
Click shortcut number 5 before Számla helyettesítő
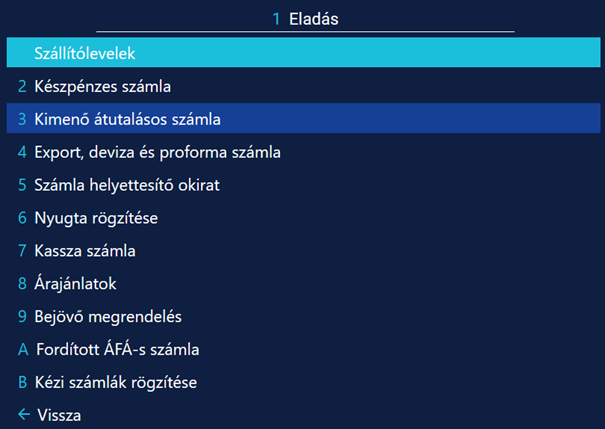(x=22, y=185)
